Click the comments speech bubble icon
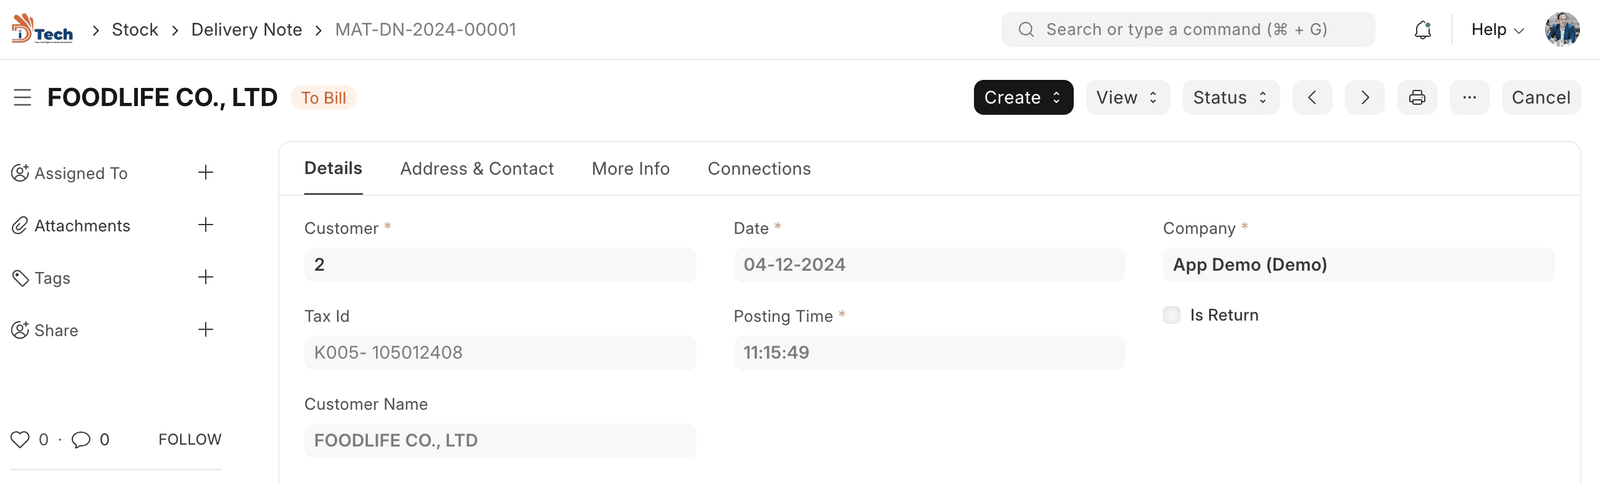The height and width of the screenshot is (484, 1600). tap(81, 439)
